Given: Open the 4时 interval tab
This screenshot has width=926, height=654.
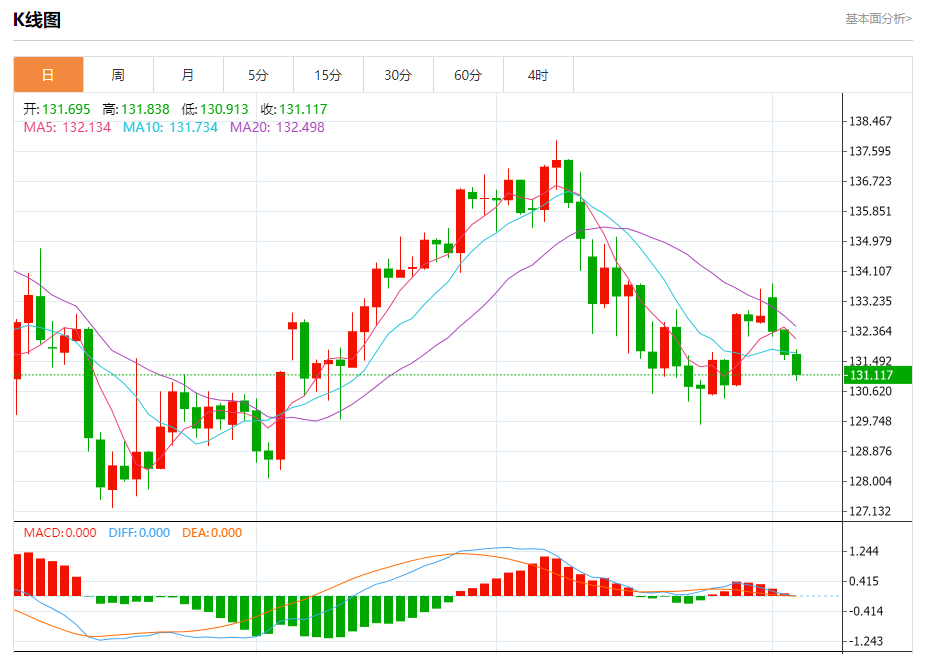Looking at the screenshot, I should click(x=538, y=75).
